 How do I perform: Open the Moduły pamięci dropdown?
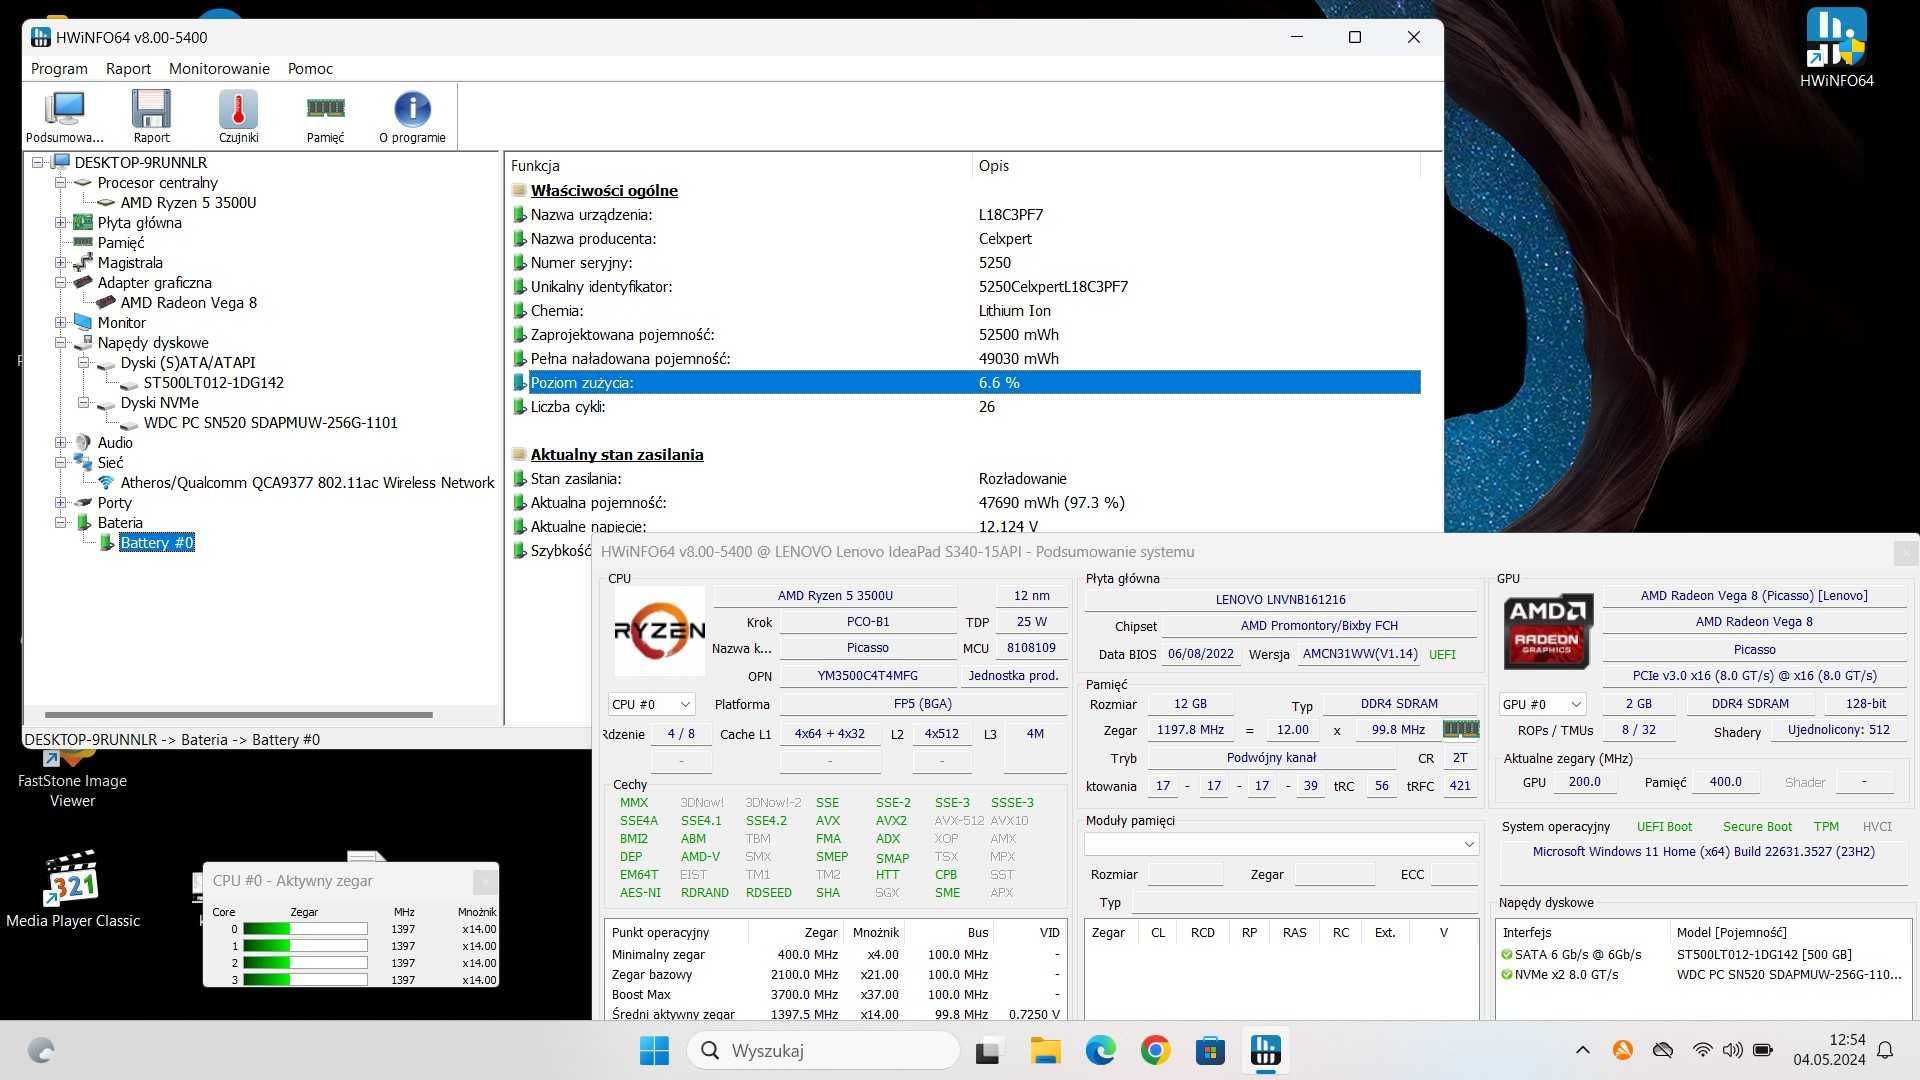(1281, 844)
